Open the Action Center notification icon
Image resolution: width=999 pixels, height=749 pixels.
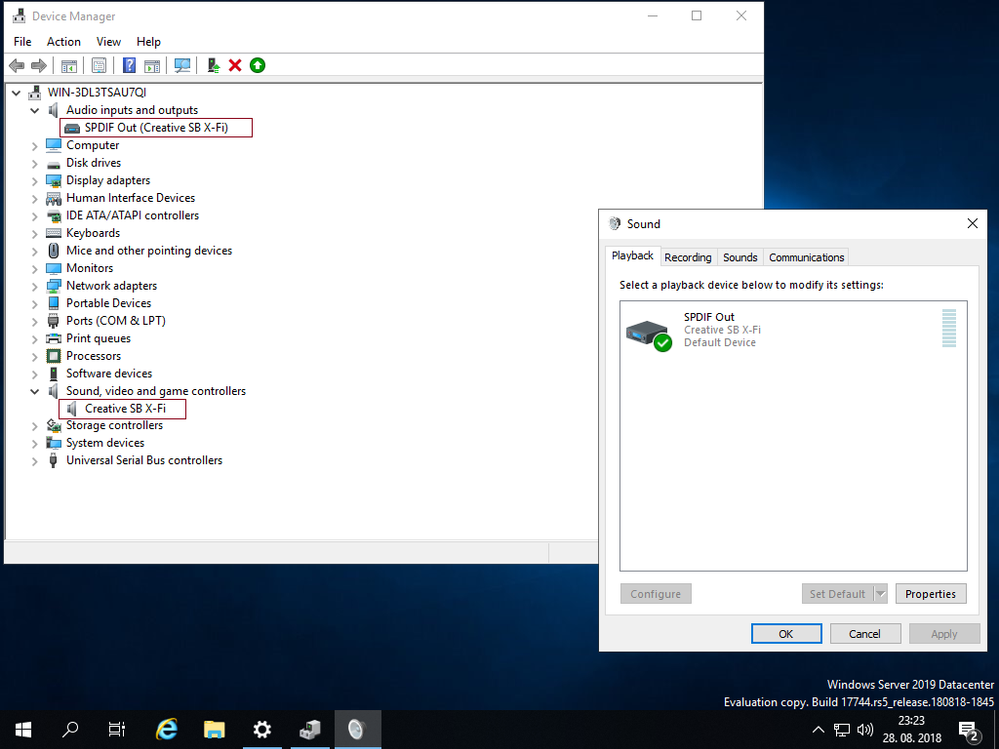[968, 730]
